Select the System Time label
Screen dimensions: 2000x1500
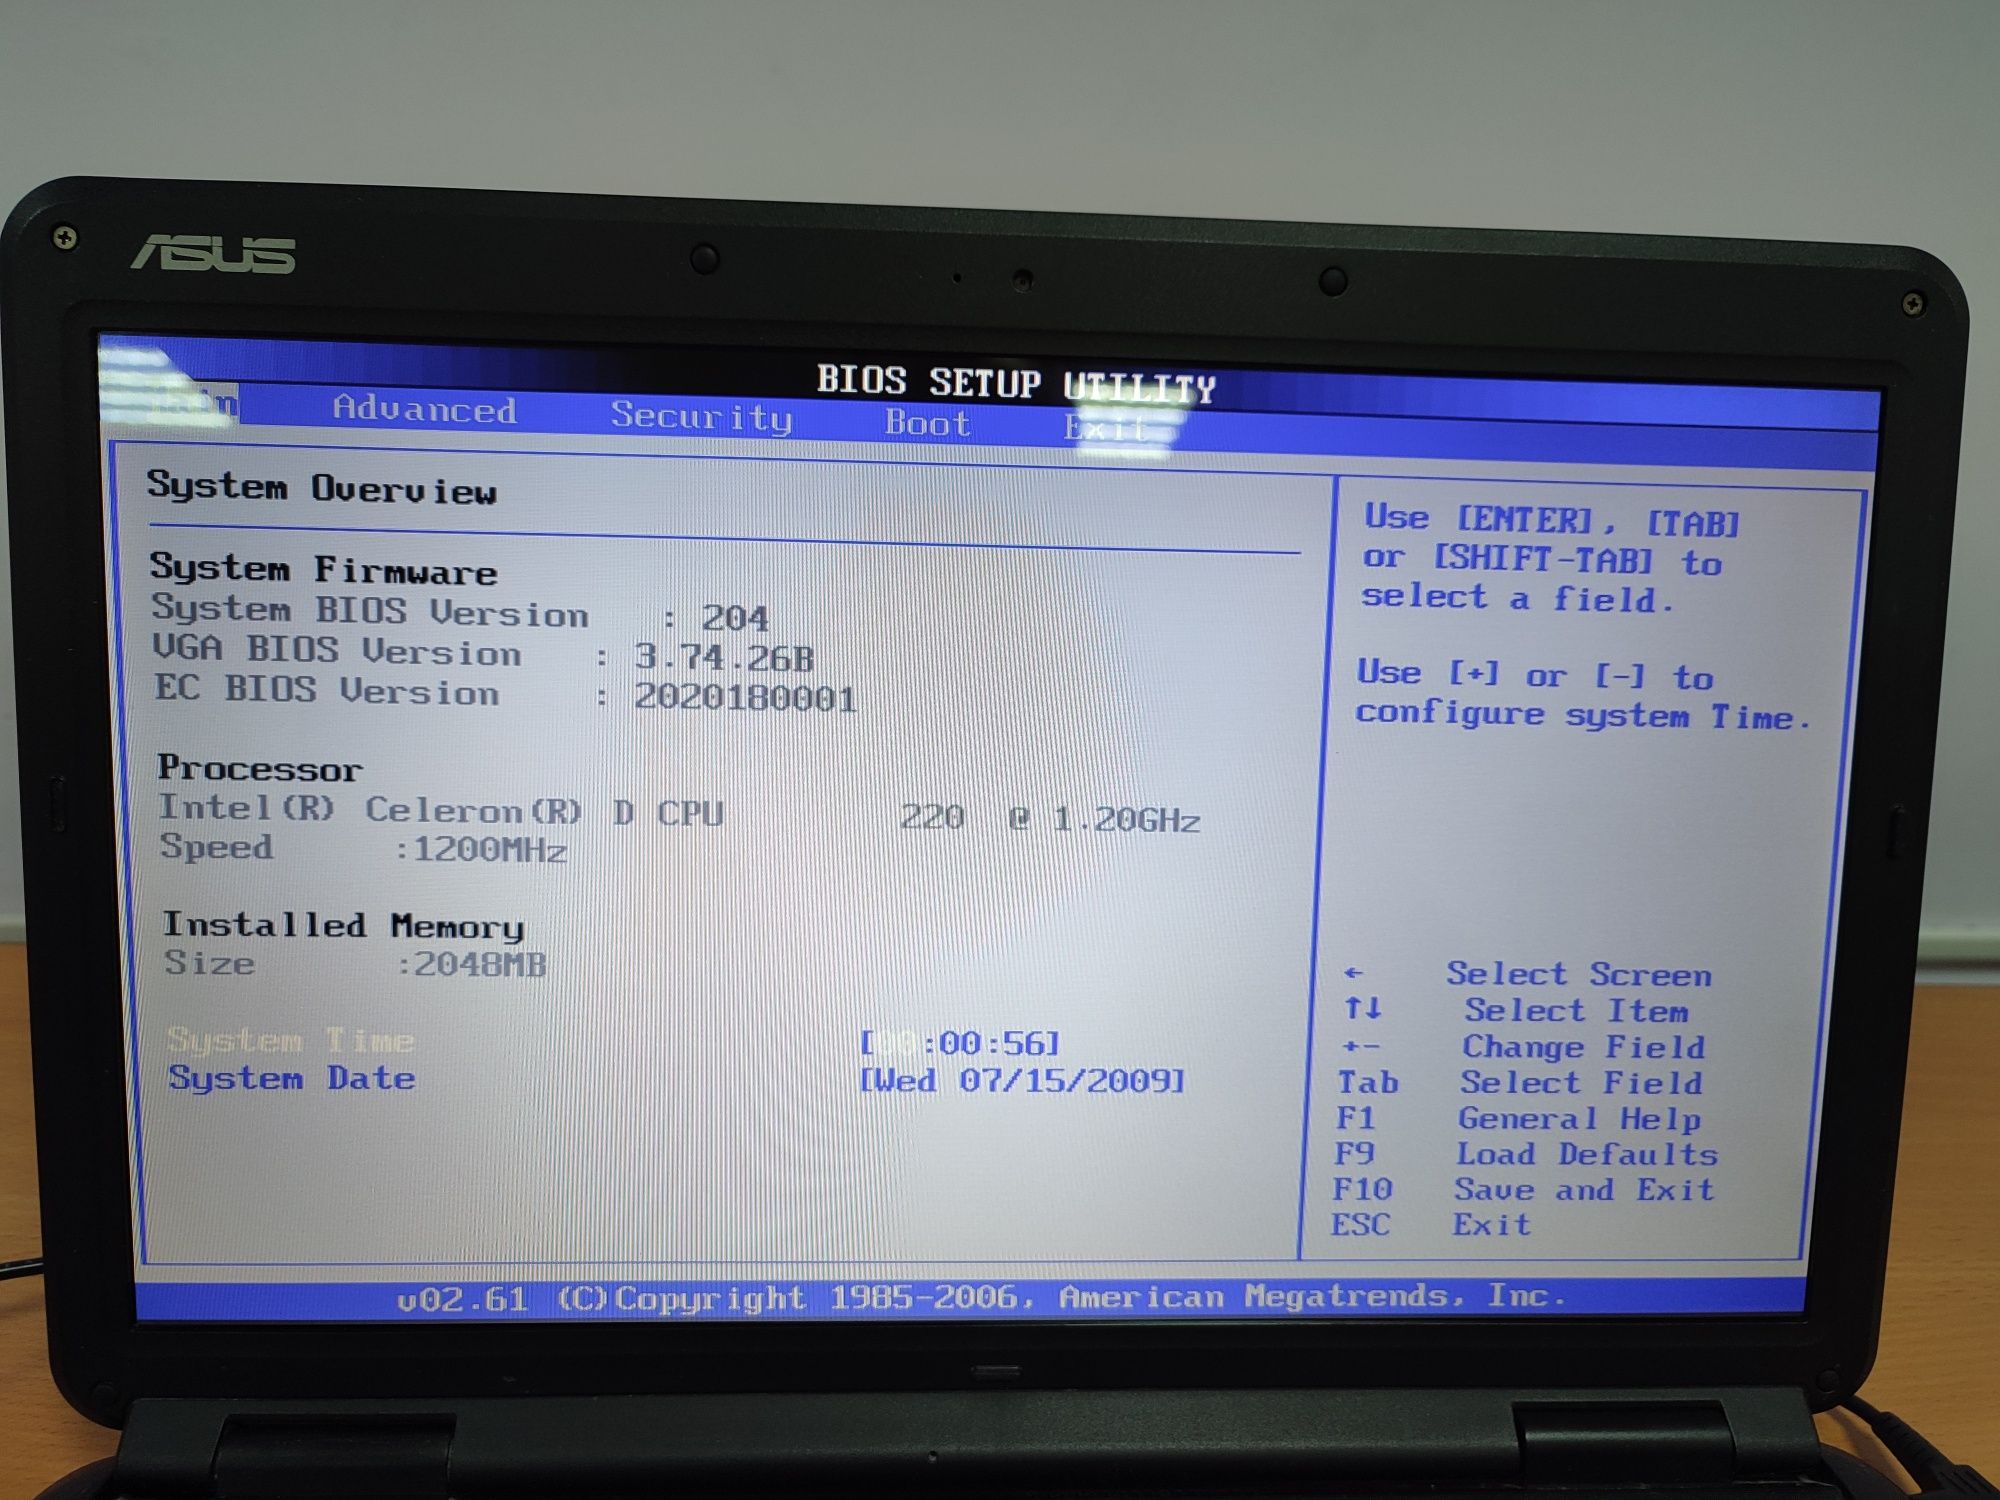(x=291, y=1040)
